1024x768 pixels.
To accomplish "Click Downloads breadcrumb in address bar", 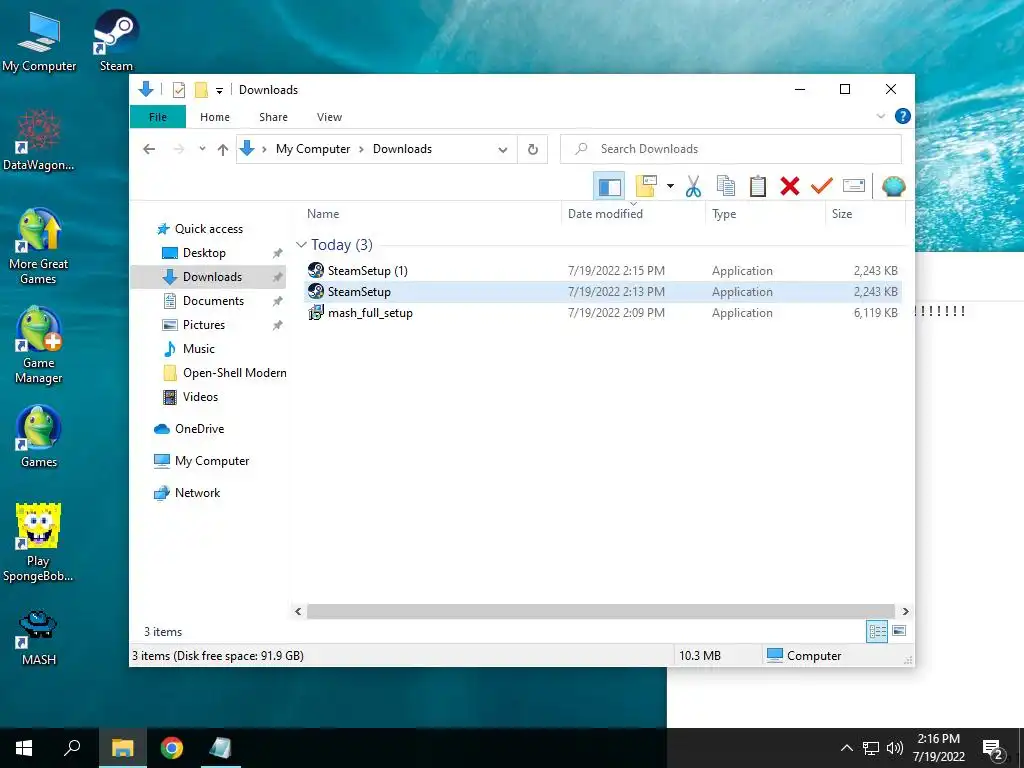I will [402, 149].
